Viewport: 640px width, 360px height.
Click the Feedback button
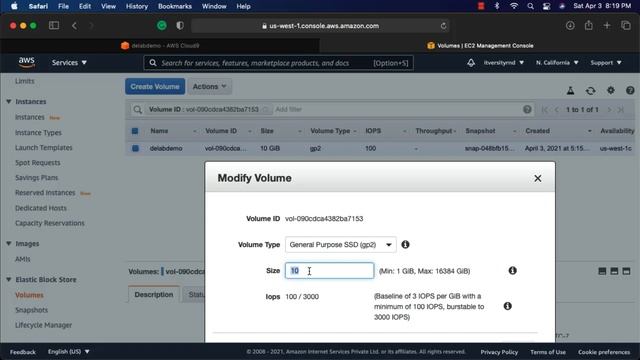pos(23,352)
